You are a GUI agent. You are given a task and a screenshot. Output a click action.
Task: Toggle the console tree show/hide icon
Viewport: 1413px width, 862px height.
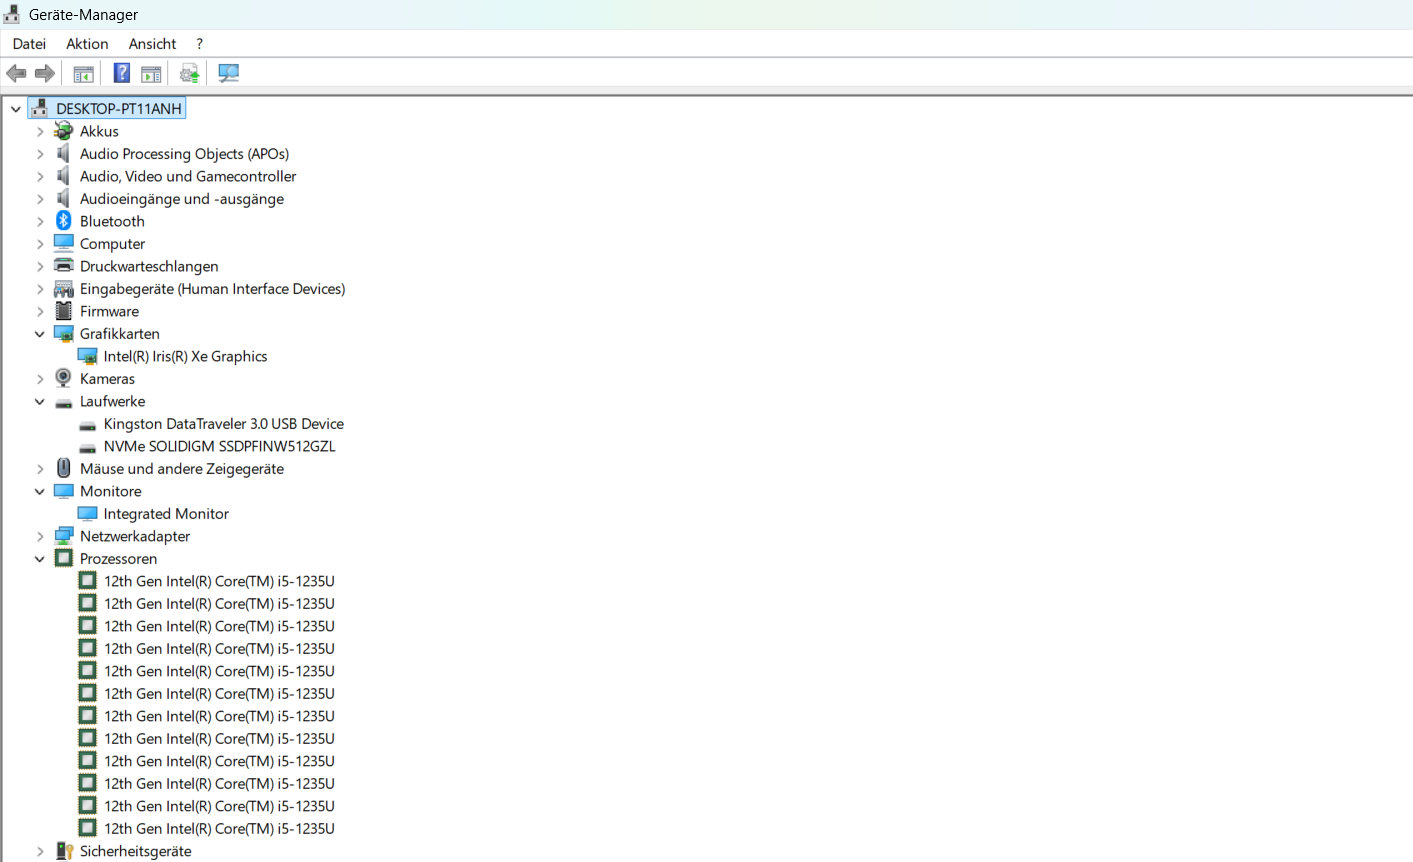(x=84, y=73)
